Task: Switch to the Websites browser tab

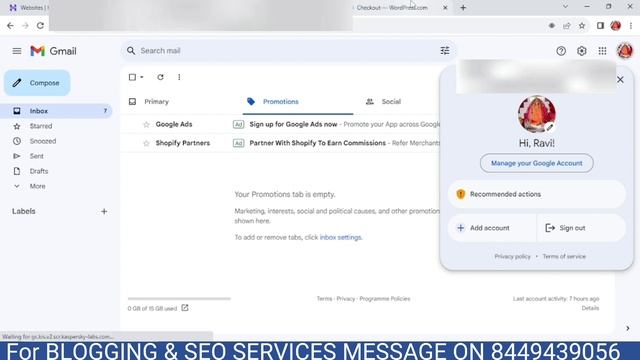Action: pyautogui.click(x=28, y=8)
